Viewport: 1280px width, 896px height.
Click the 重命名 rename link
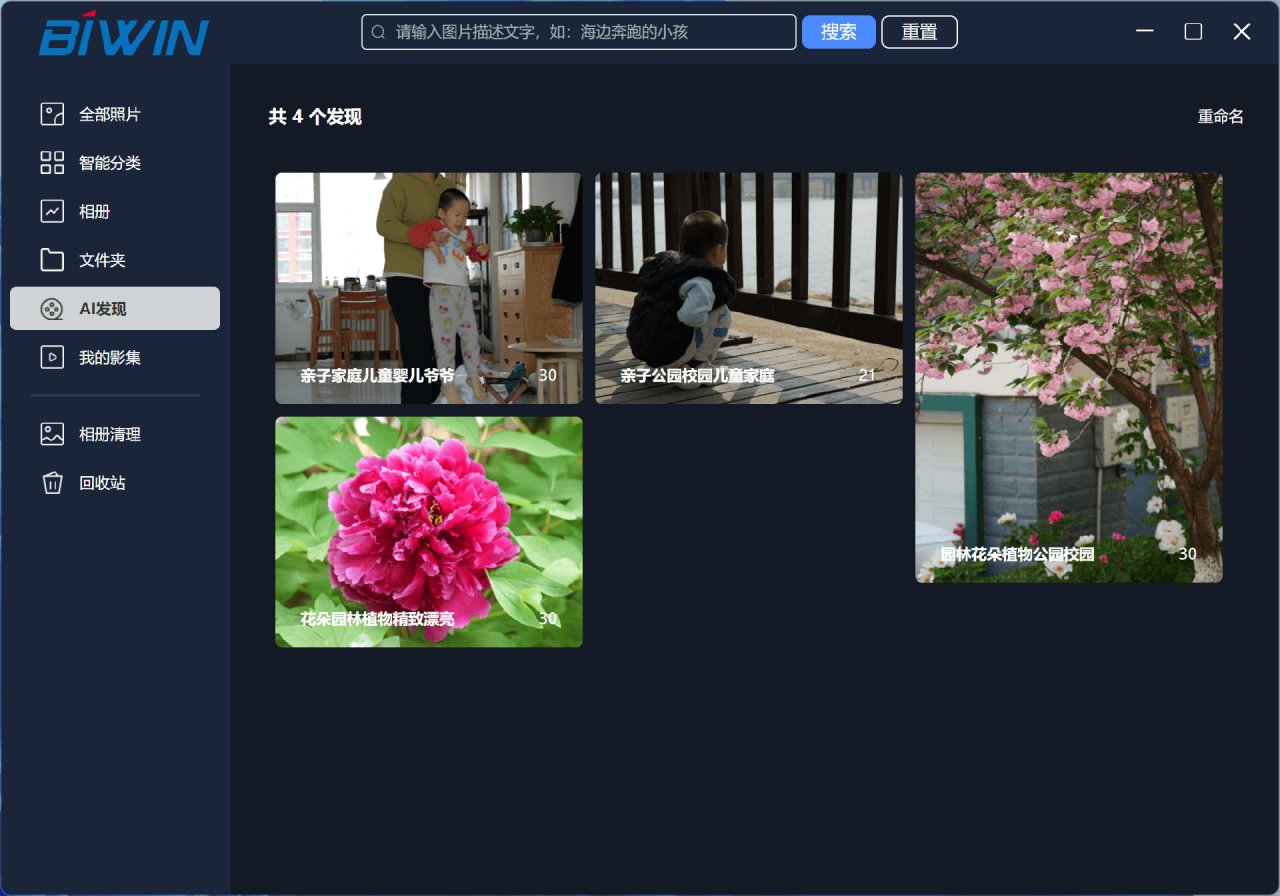pos(1220,117)
